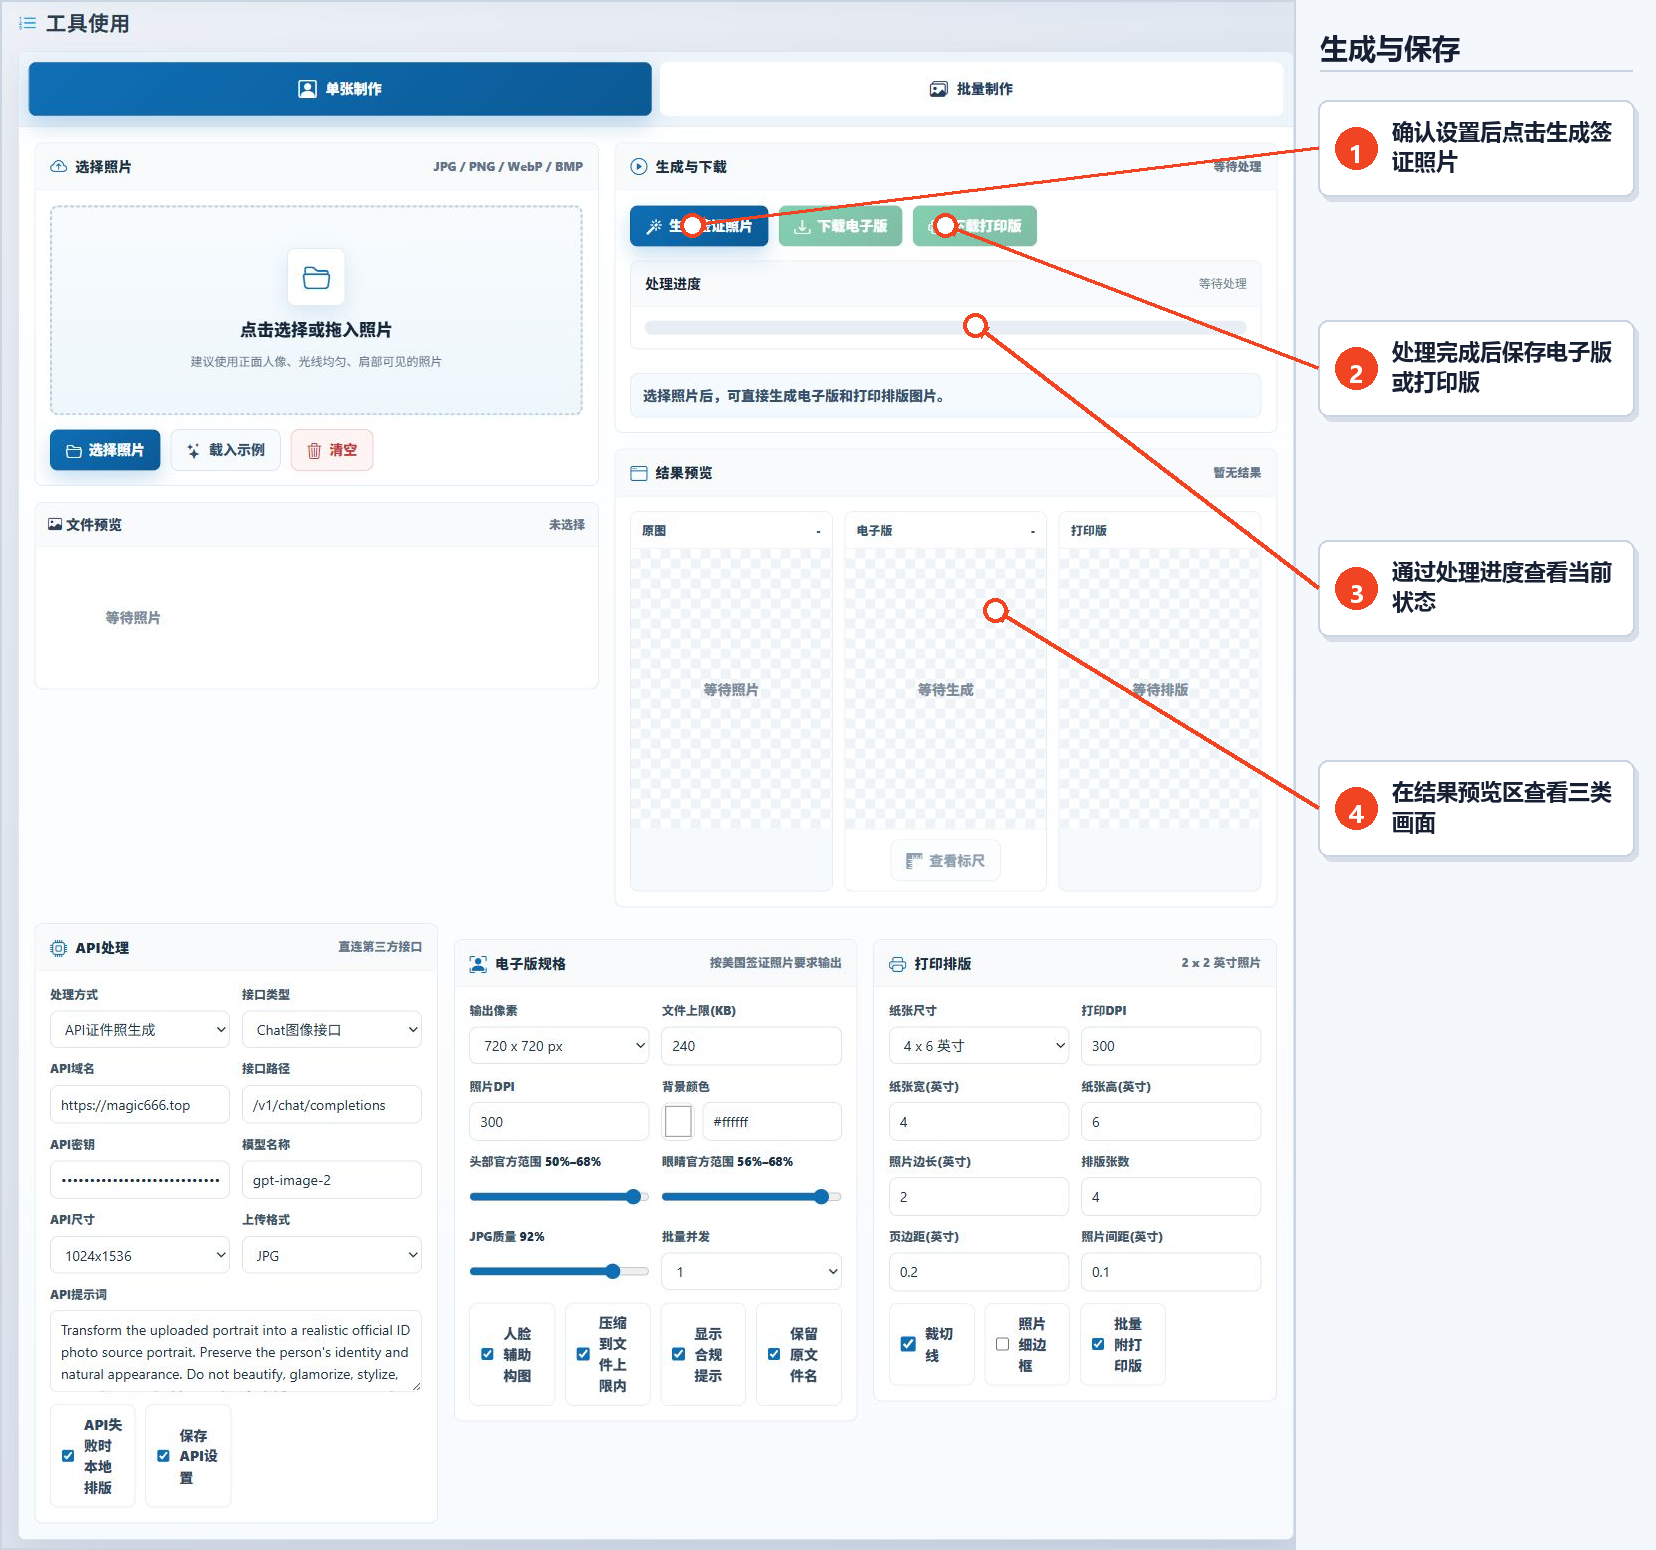1656x1550 pixels.
Task: Click the sparkle icon in 载入示例 button
Action: tap(193, 451)
